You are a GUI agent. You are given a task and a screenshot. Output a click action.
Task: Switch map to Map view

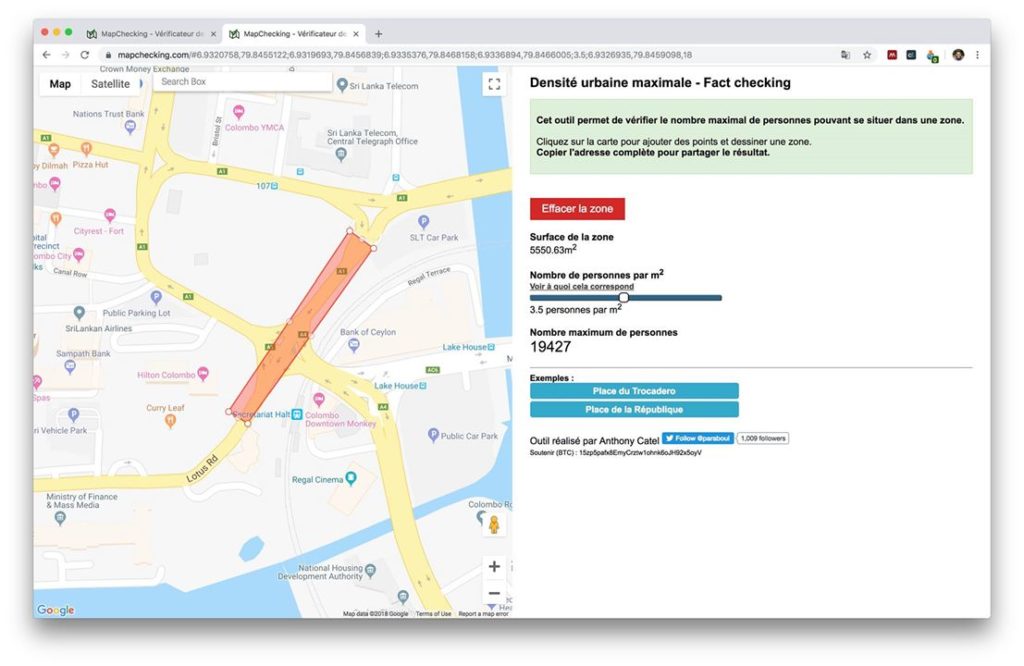pyautogui.click(x=60, y=84)
